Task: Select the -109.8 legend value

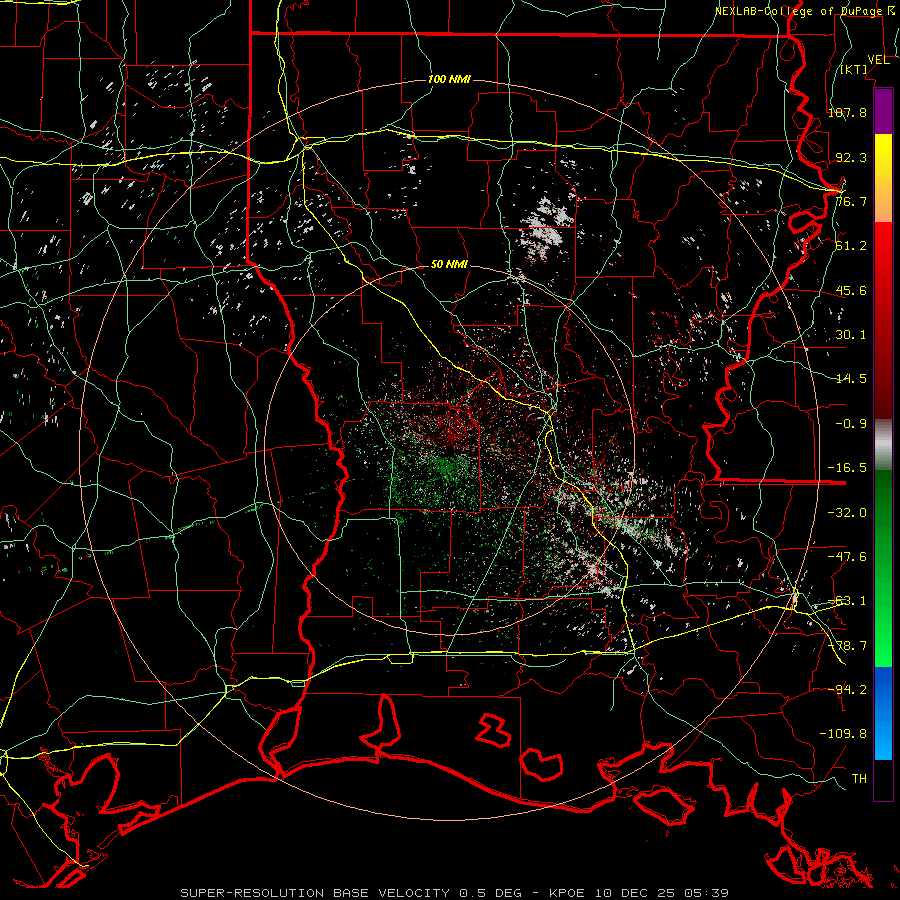Action: click(843, 734)
